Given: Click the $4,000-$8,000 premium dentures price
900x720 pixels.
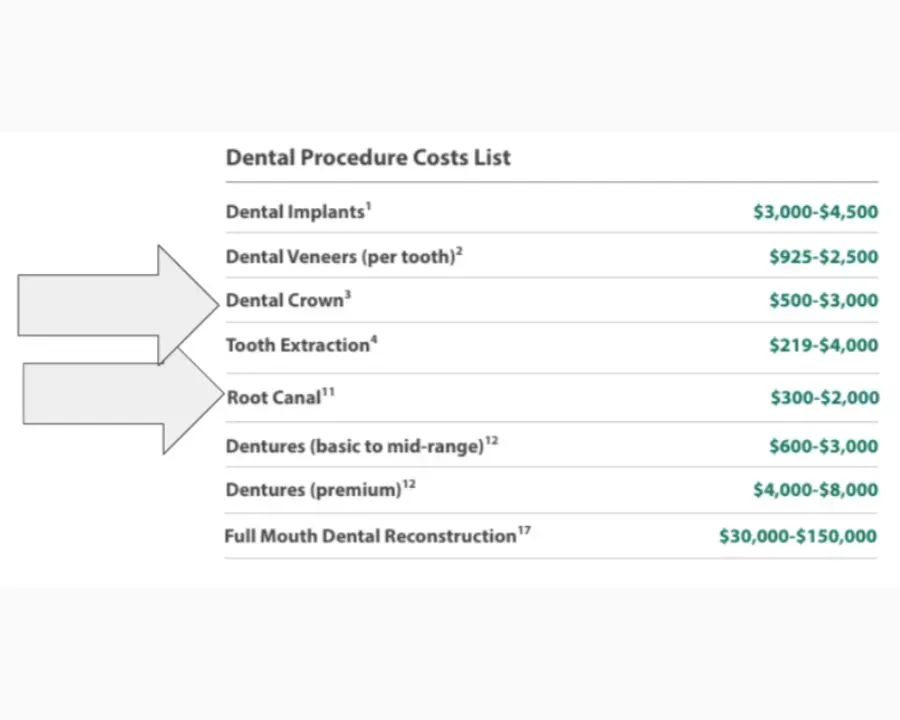Looking at the screenshot, I should tap(815, 491).
